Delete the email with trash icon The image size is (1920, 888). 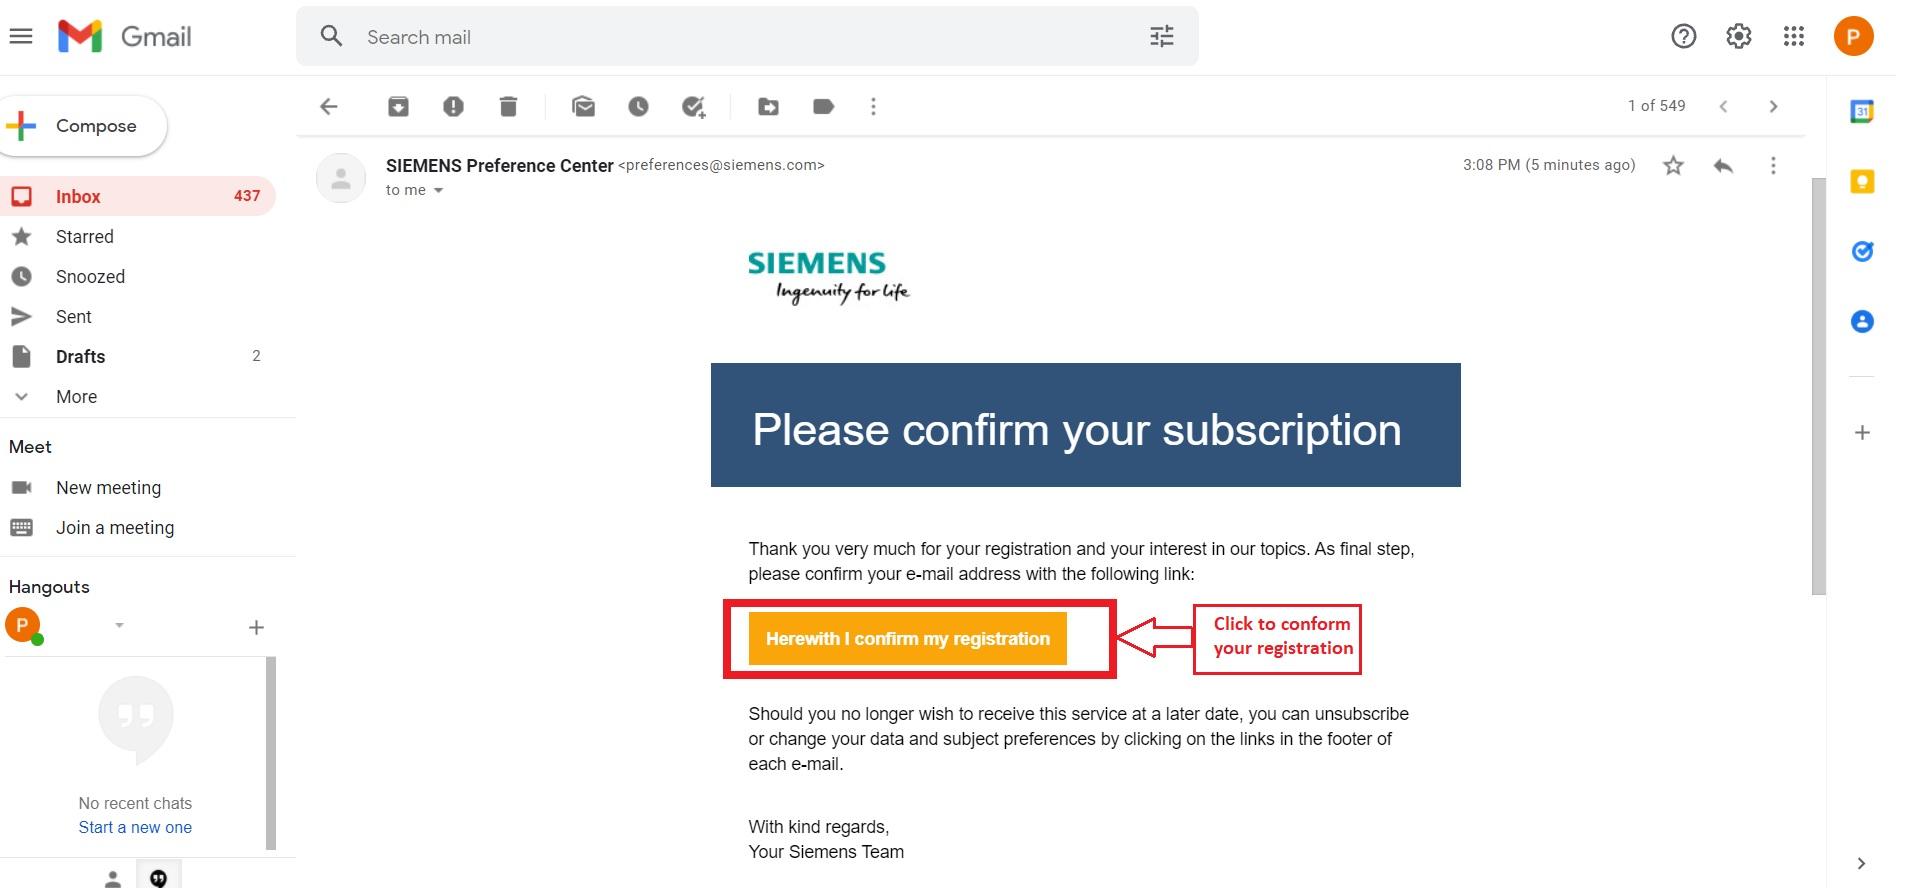508,106
